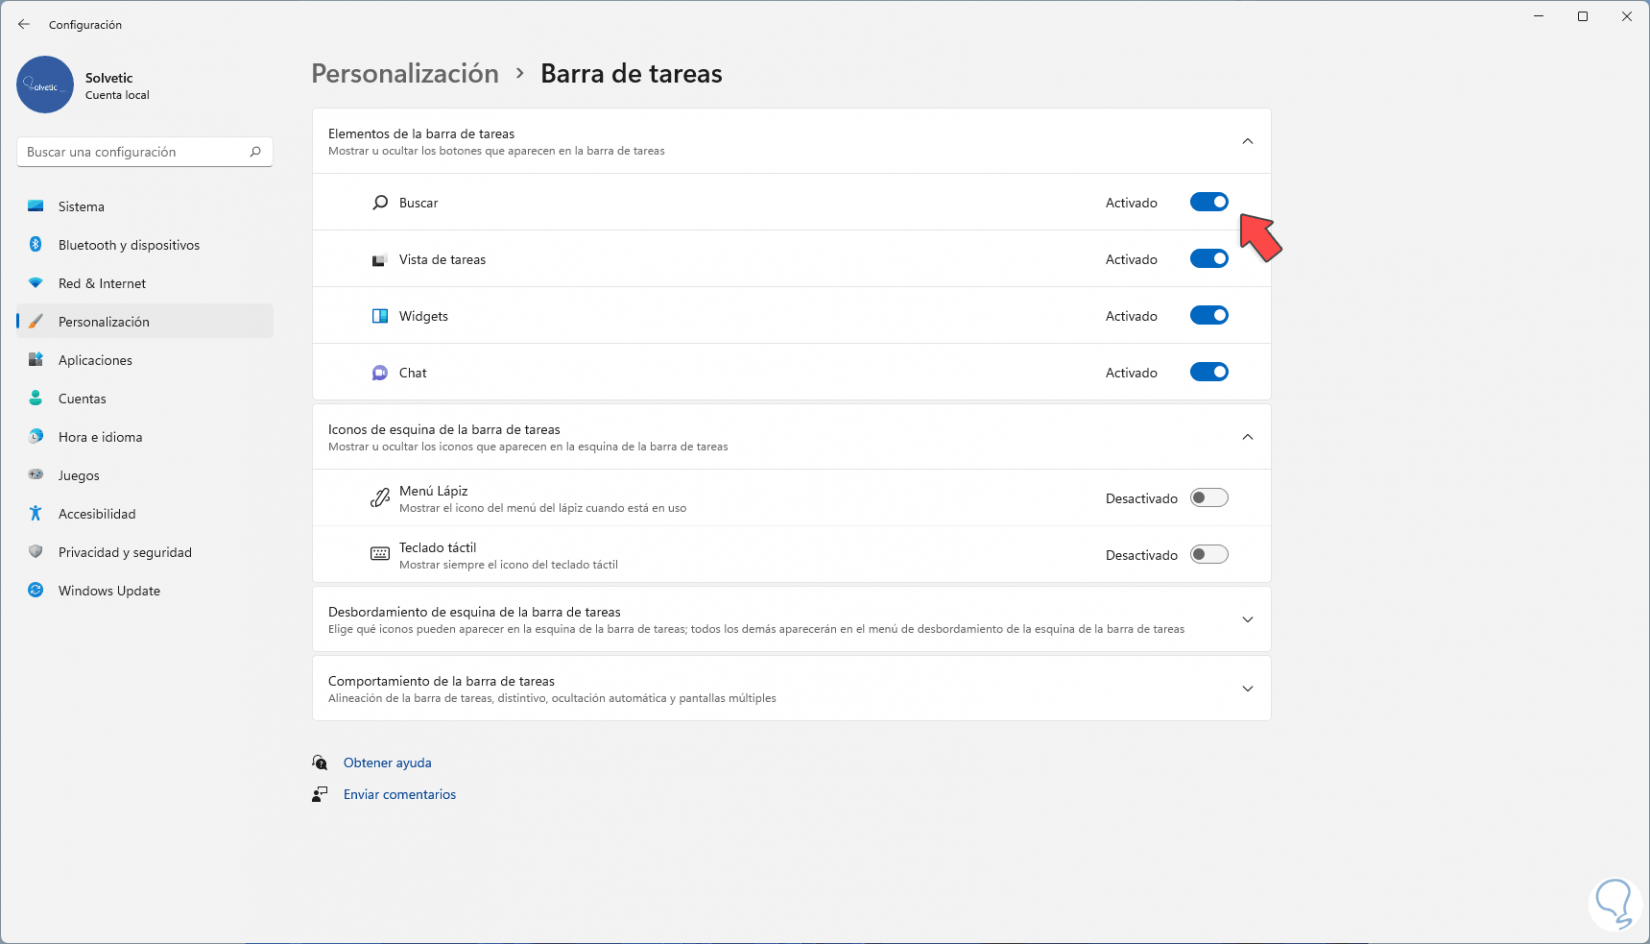Image resolution: width=1650 pixels, height=944 pixels.
Task: Expand Desbordamiento de esquina section
Action: (x=1247, y=620)
